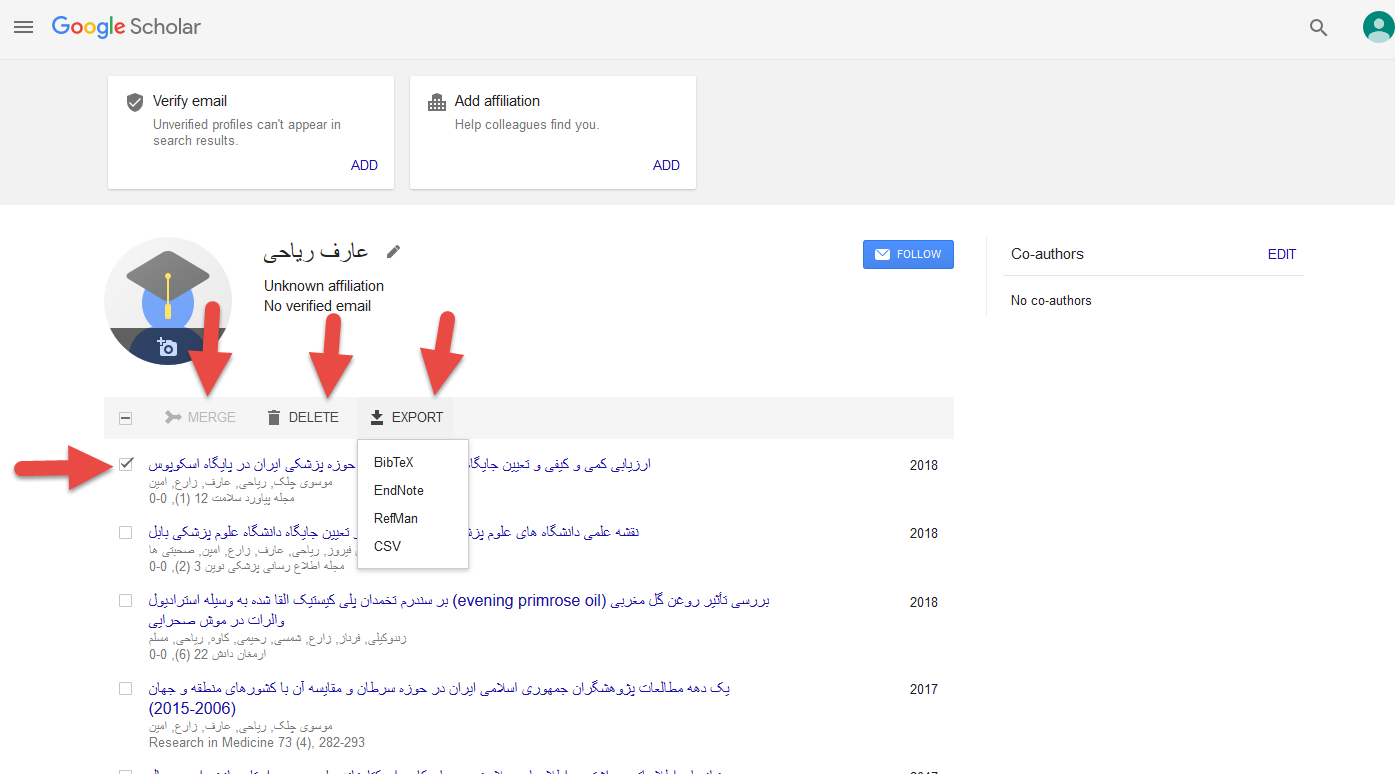Choose BibTeX from export menu
Viewport: 1395px width, 774px height.
pyautogui.click(x=393, y=462)
